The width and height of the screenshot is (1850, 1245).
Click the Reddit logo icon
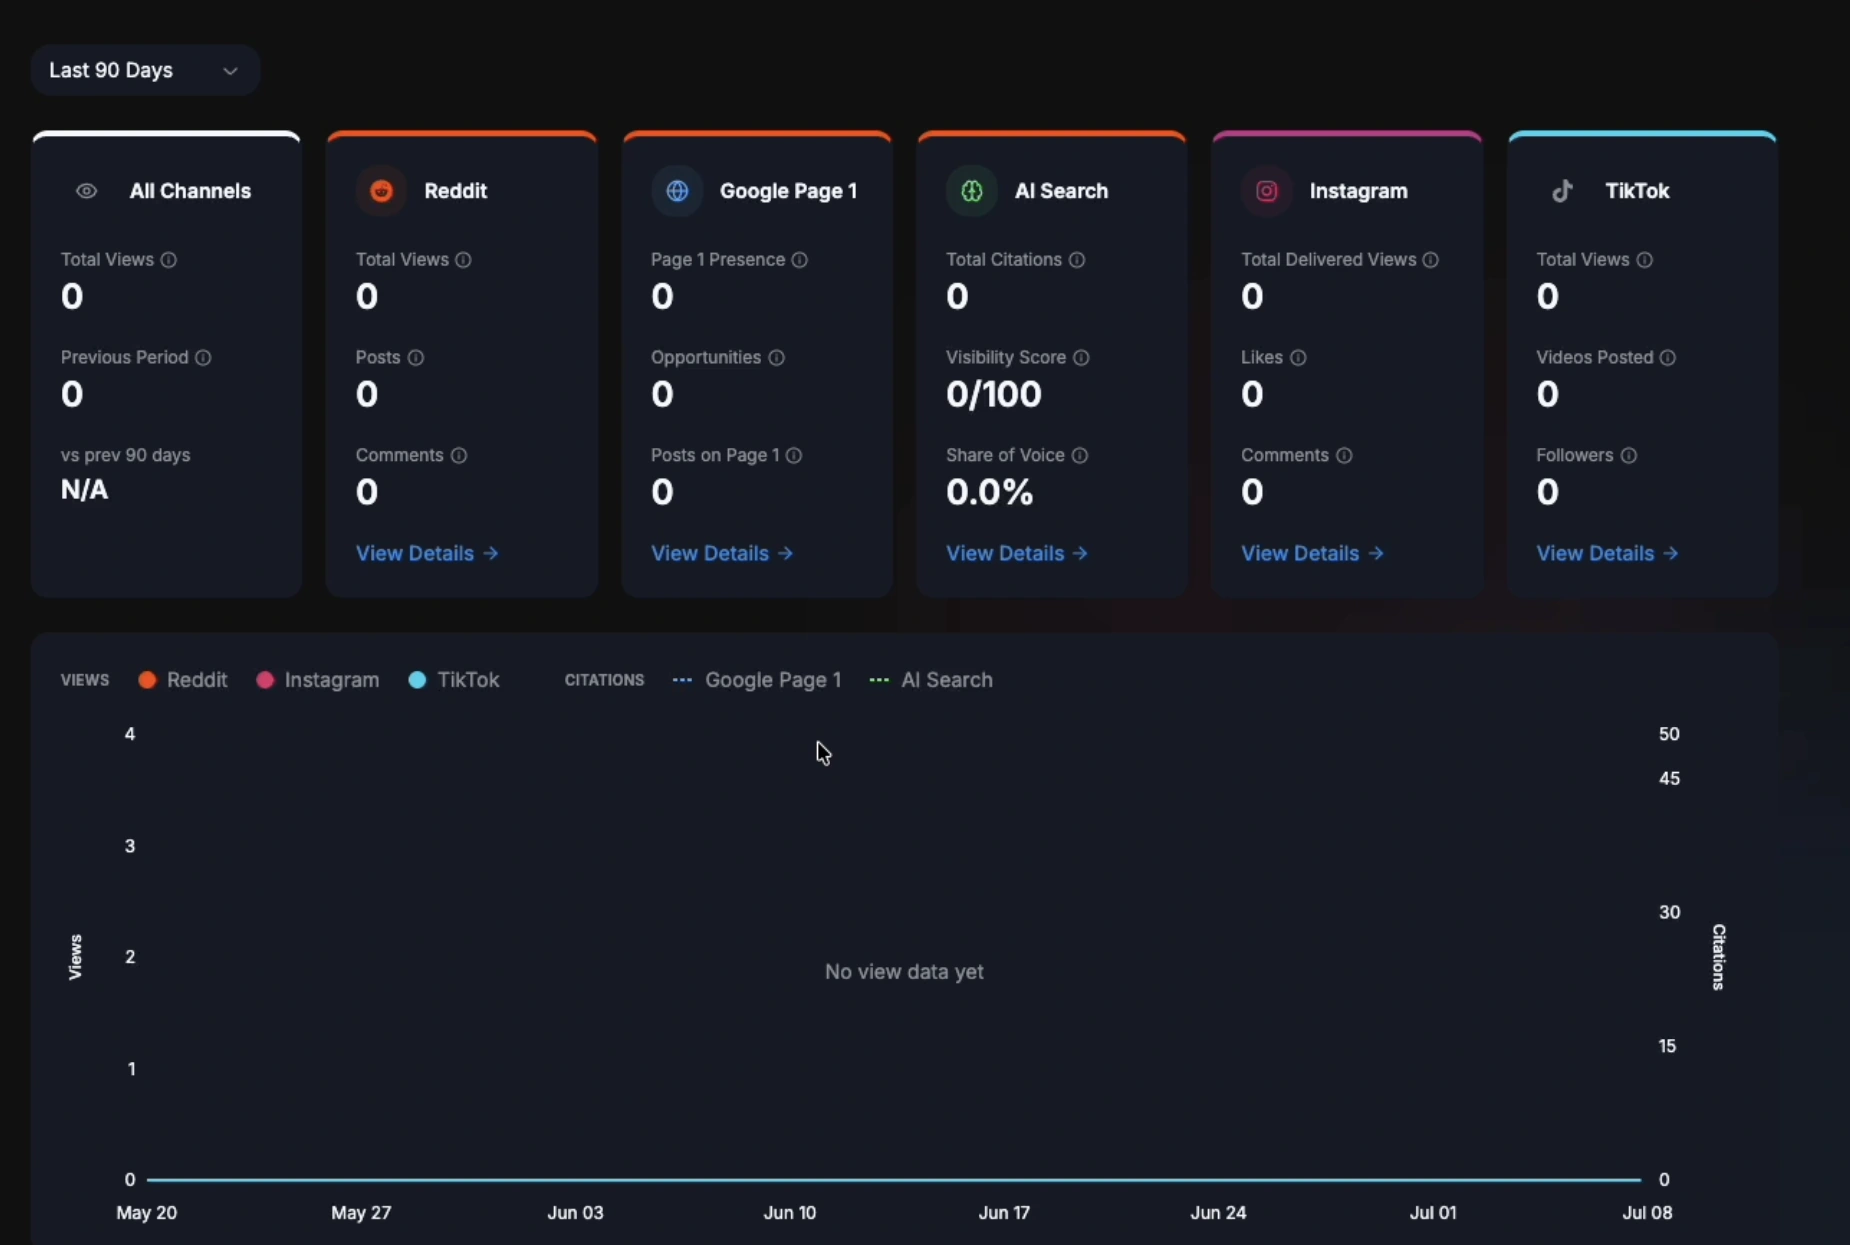point(381,191)
